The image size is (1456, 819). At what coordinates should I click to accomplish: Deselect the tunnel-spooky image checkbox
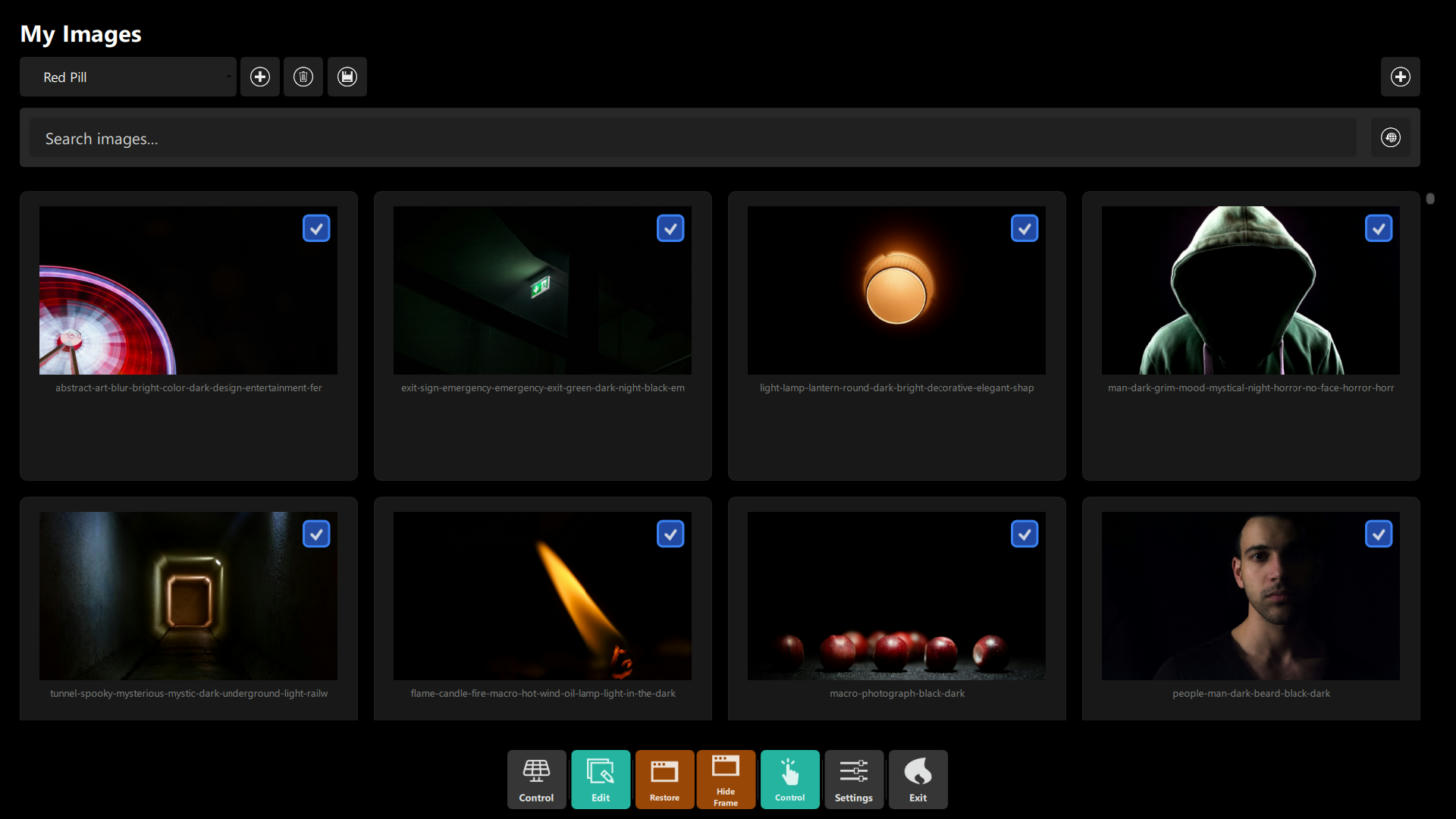[x=316, y=535]
